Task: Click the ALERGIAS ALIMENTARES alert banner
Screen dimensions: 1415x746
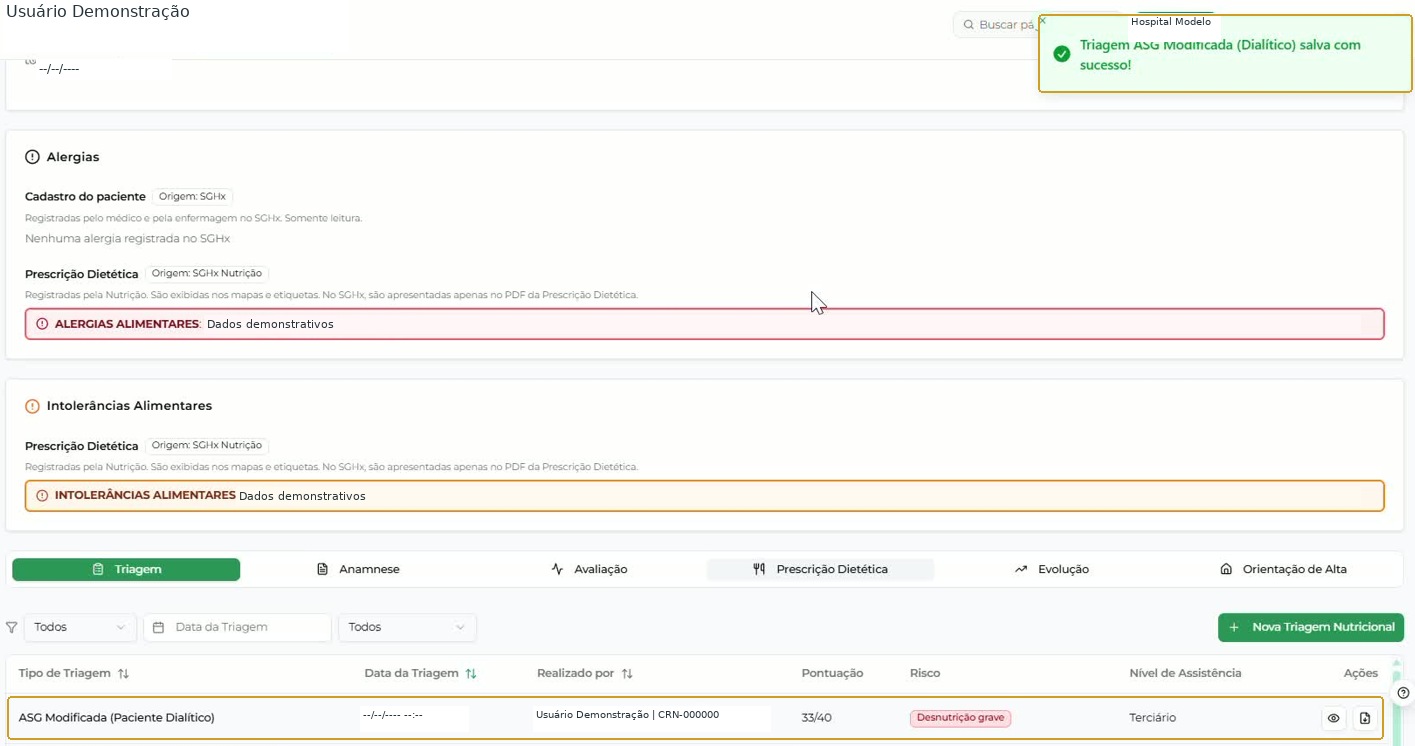Action: pyautogui.click(x=704, y=324)
